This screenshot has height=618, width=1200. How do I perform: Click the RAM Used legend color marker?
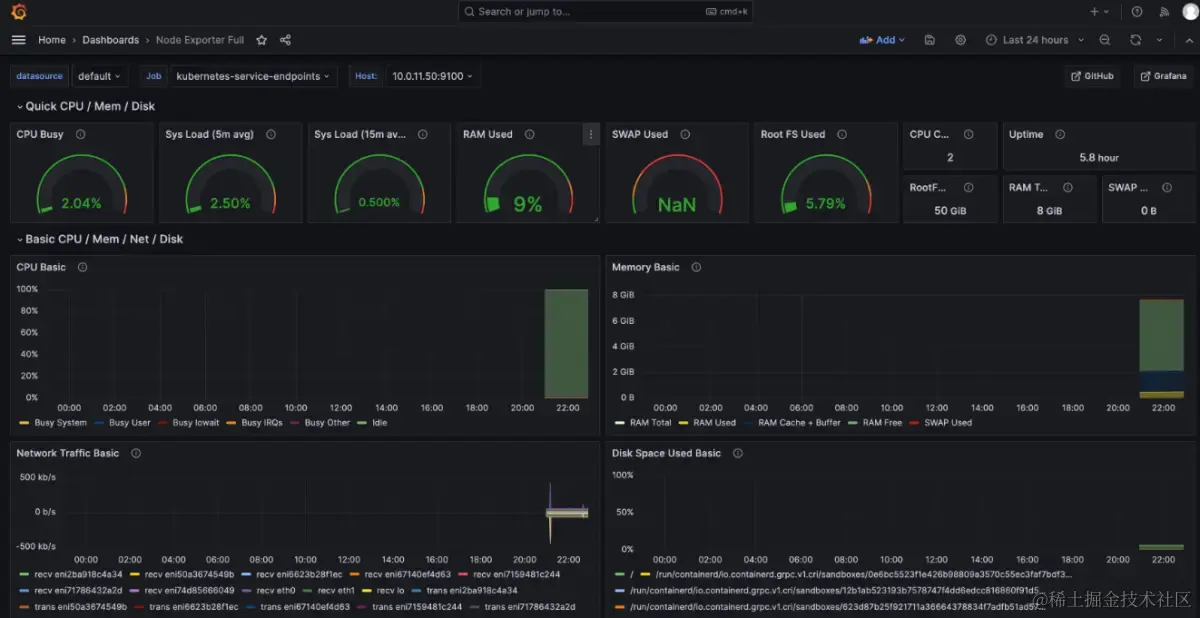coord(684,423)
